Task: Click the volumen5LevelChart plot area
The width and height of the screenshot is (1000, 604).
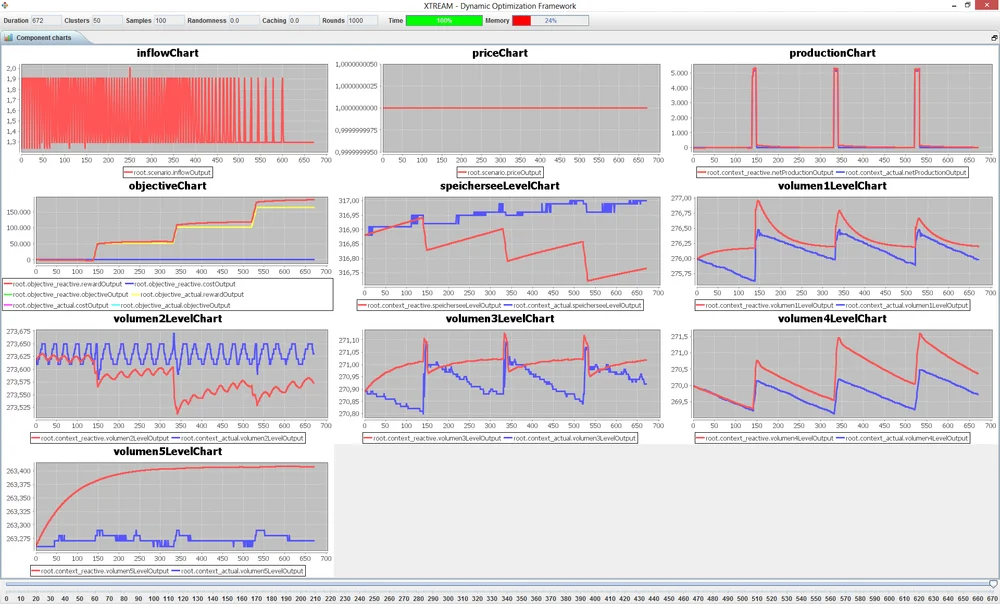Action: [x=181, y=507]
